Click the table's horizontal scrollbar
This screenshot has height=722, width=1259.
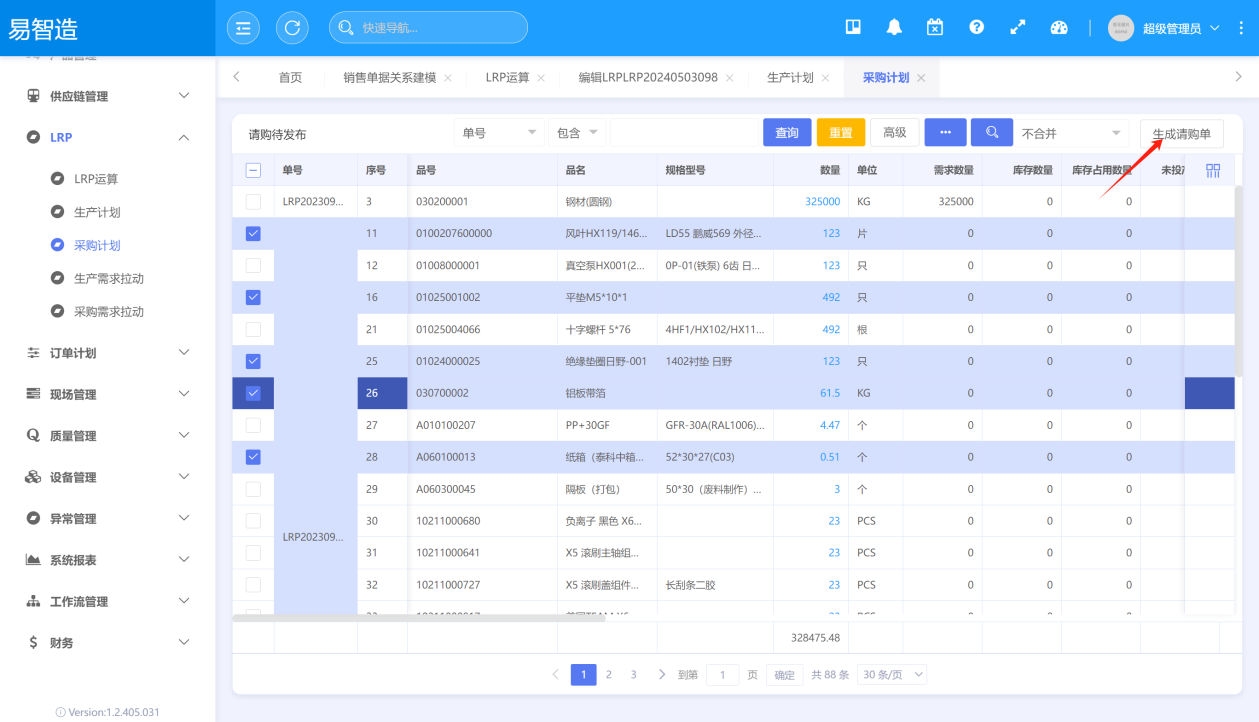420,618
